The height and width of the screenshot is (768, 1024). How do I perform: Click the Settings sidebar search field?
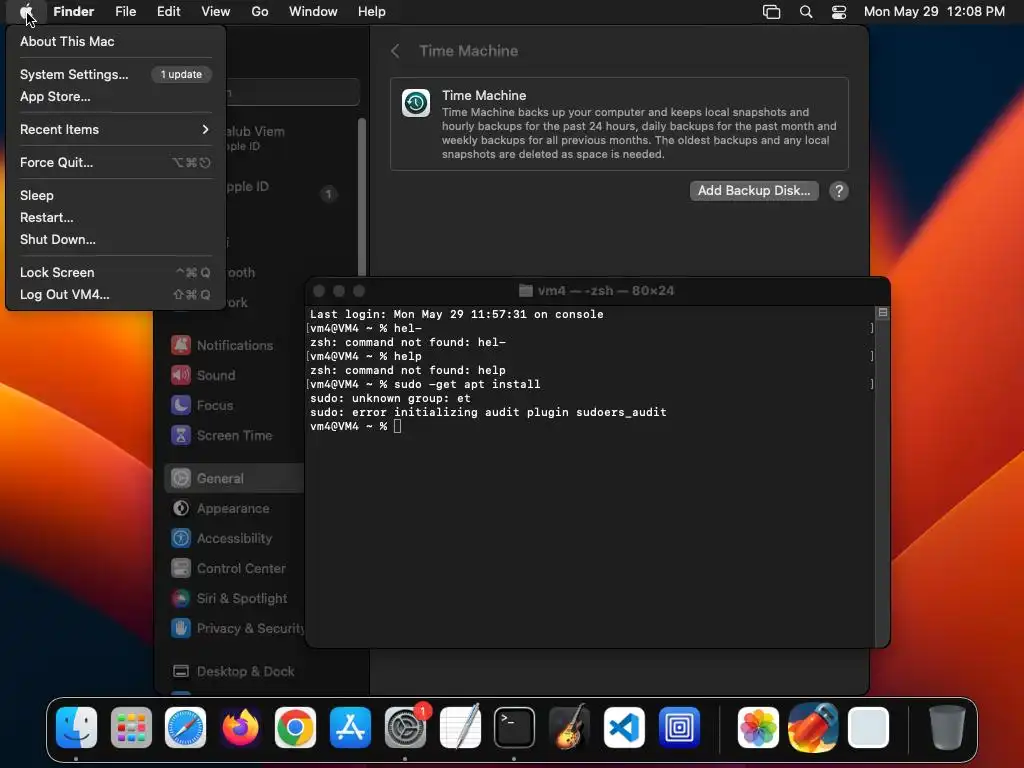[293, 92]
